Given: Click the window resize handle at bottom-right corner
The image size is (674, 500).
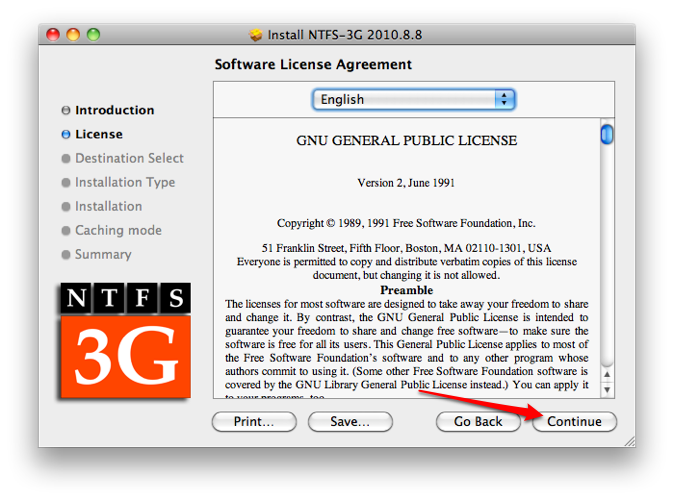Looking at the screenshot, I should pos(628,440).
